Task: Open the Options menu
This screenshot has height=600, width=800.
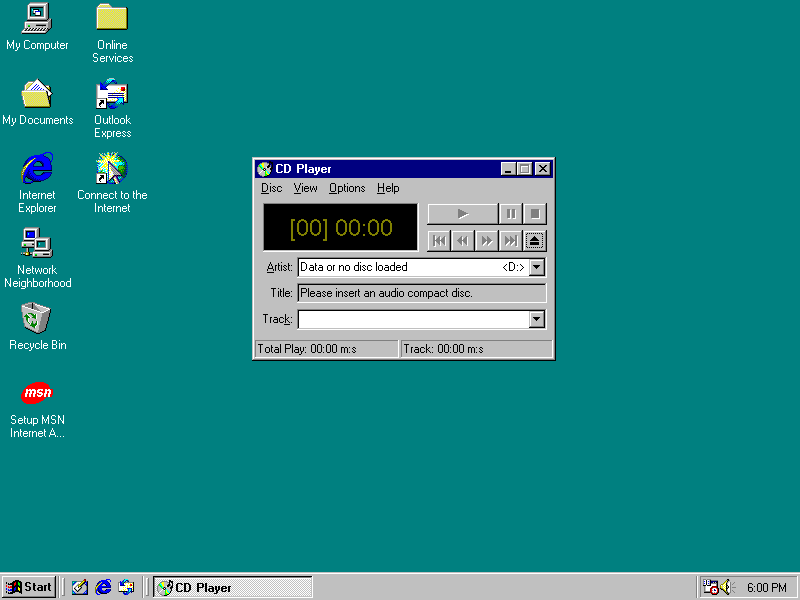Action: pyautogui.click(x=347, y=188)
